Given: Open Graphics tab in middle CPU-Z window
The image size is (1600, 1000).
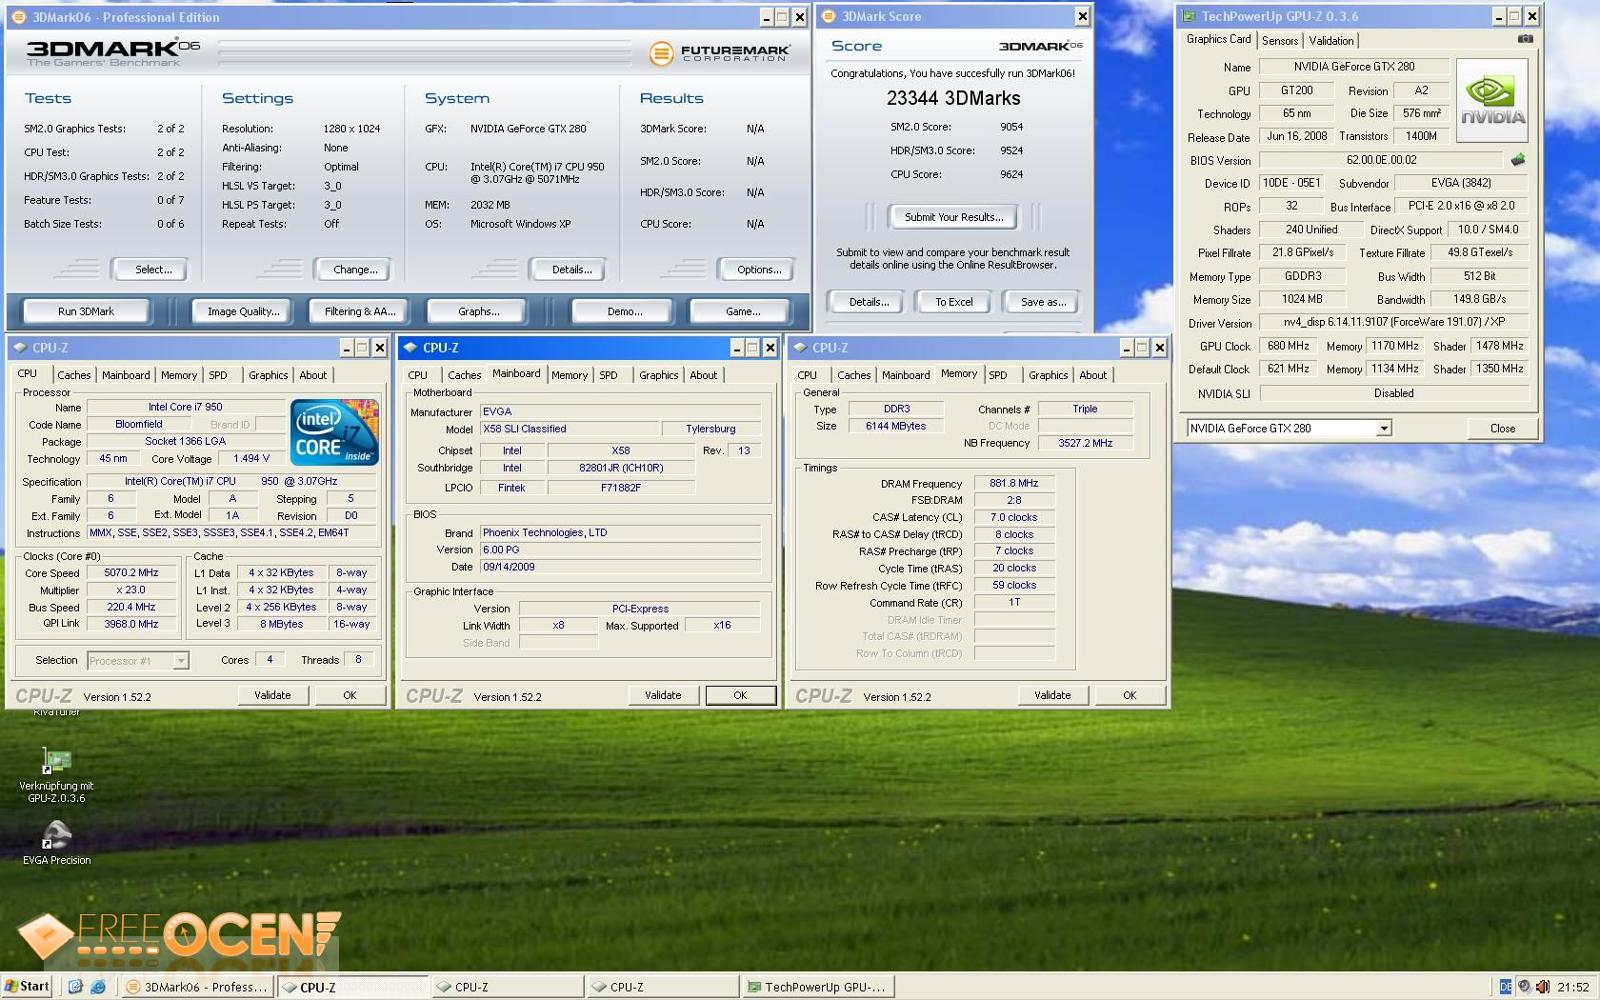Looking at the screenshot, I should coord(659,375).
